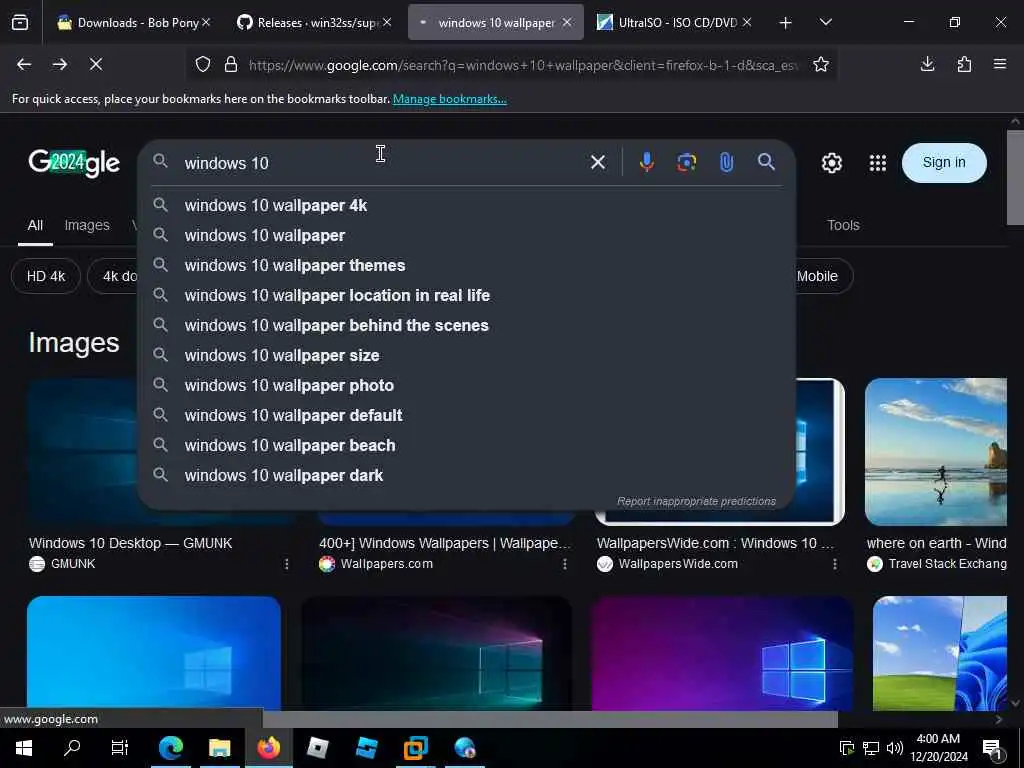This screenshot has width=1024, height=768.
Task: Stop loading the page
Action: 96,64
